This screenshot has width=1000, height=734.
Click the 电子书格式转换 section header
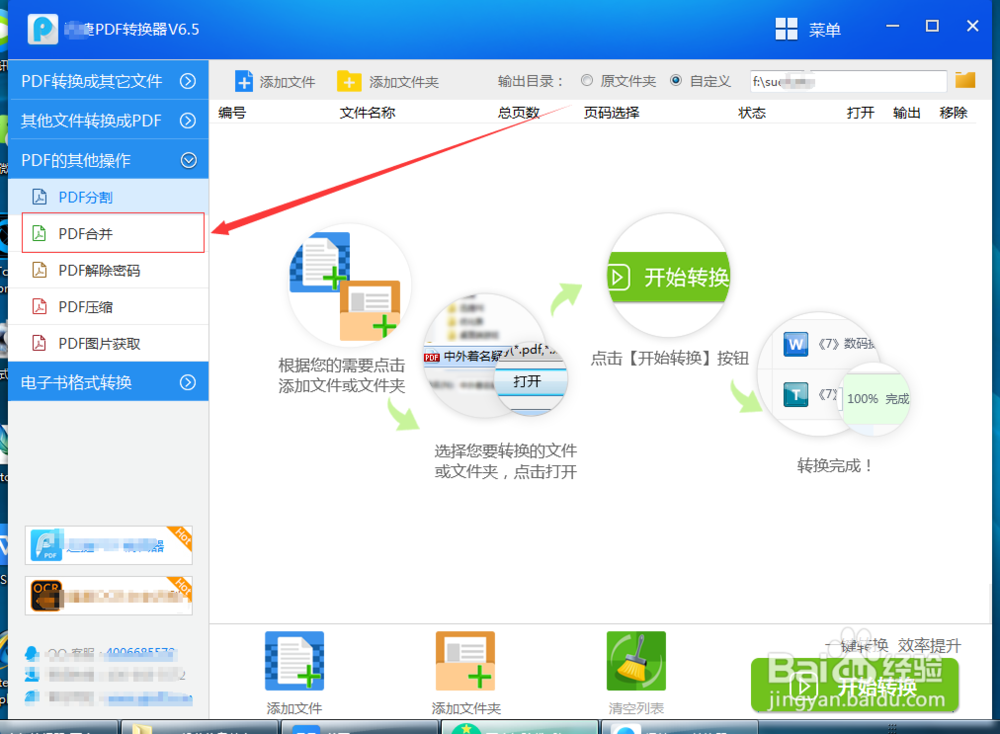point(108,382)
